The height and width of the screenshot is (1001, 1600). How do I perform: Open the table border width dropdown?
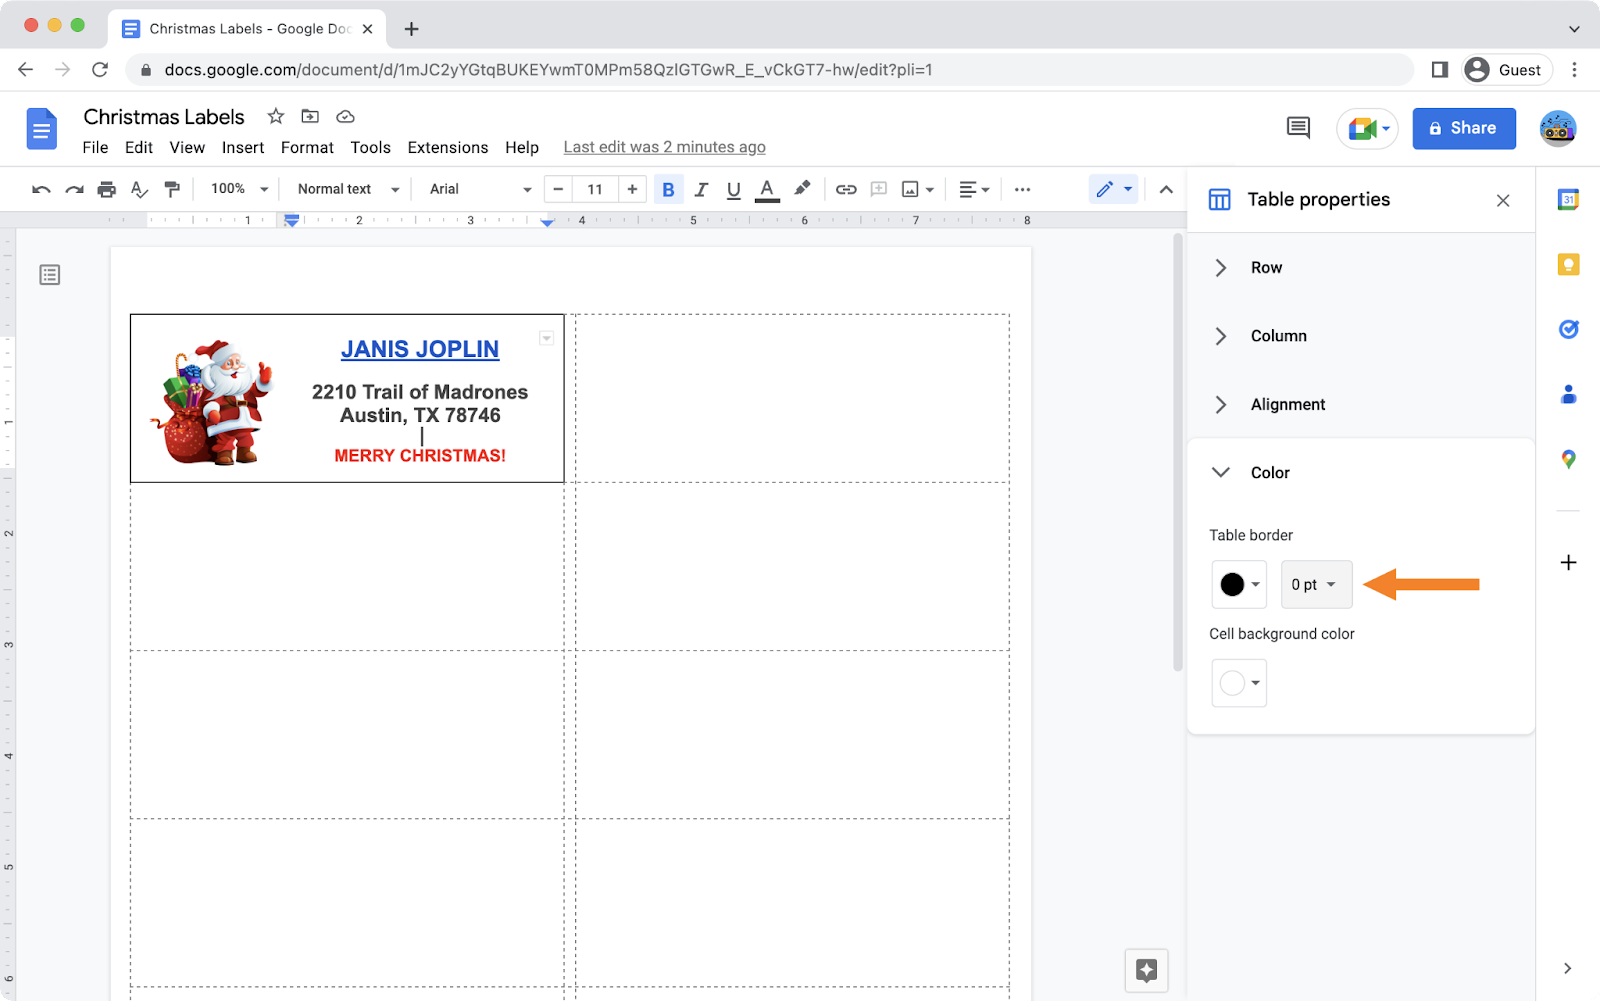coord(1315,584)
